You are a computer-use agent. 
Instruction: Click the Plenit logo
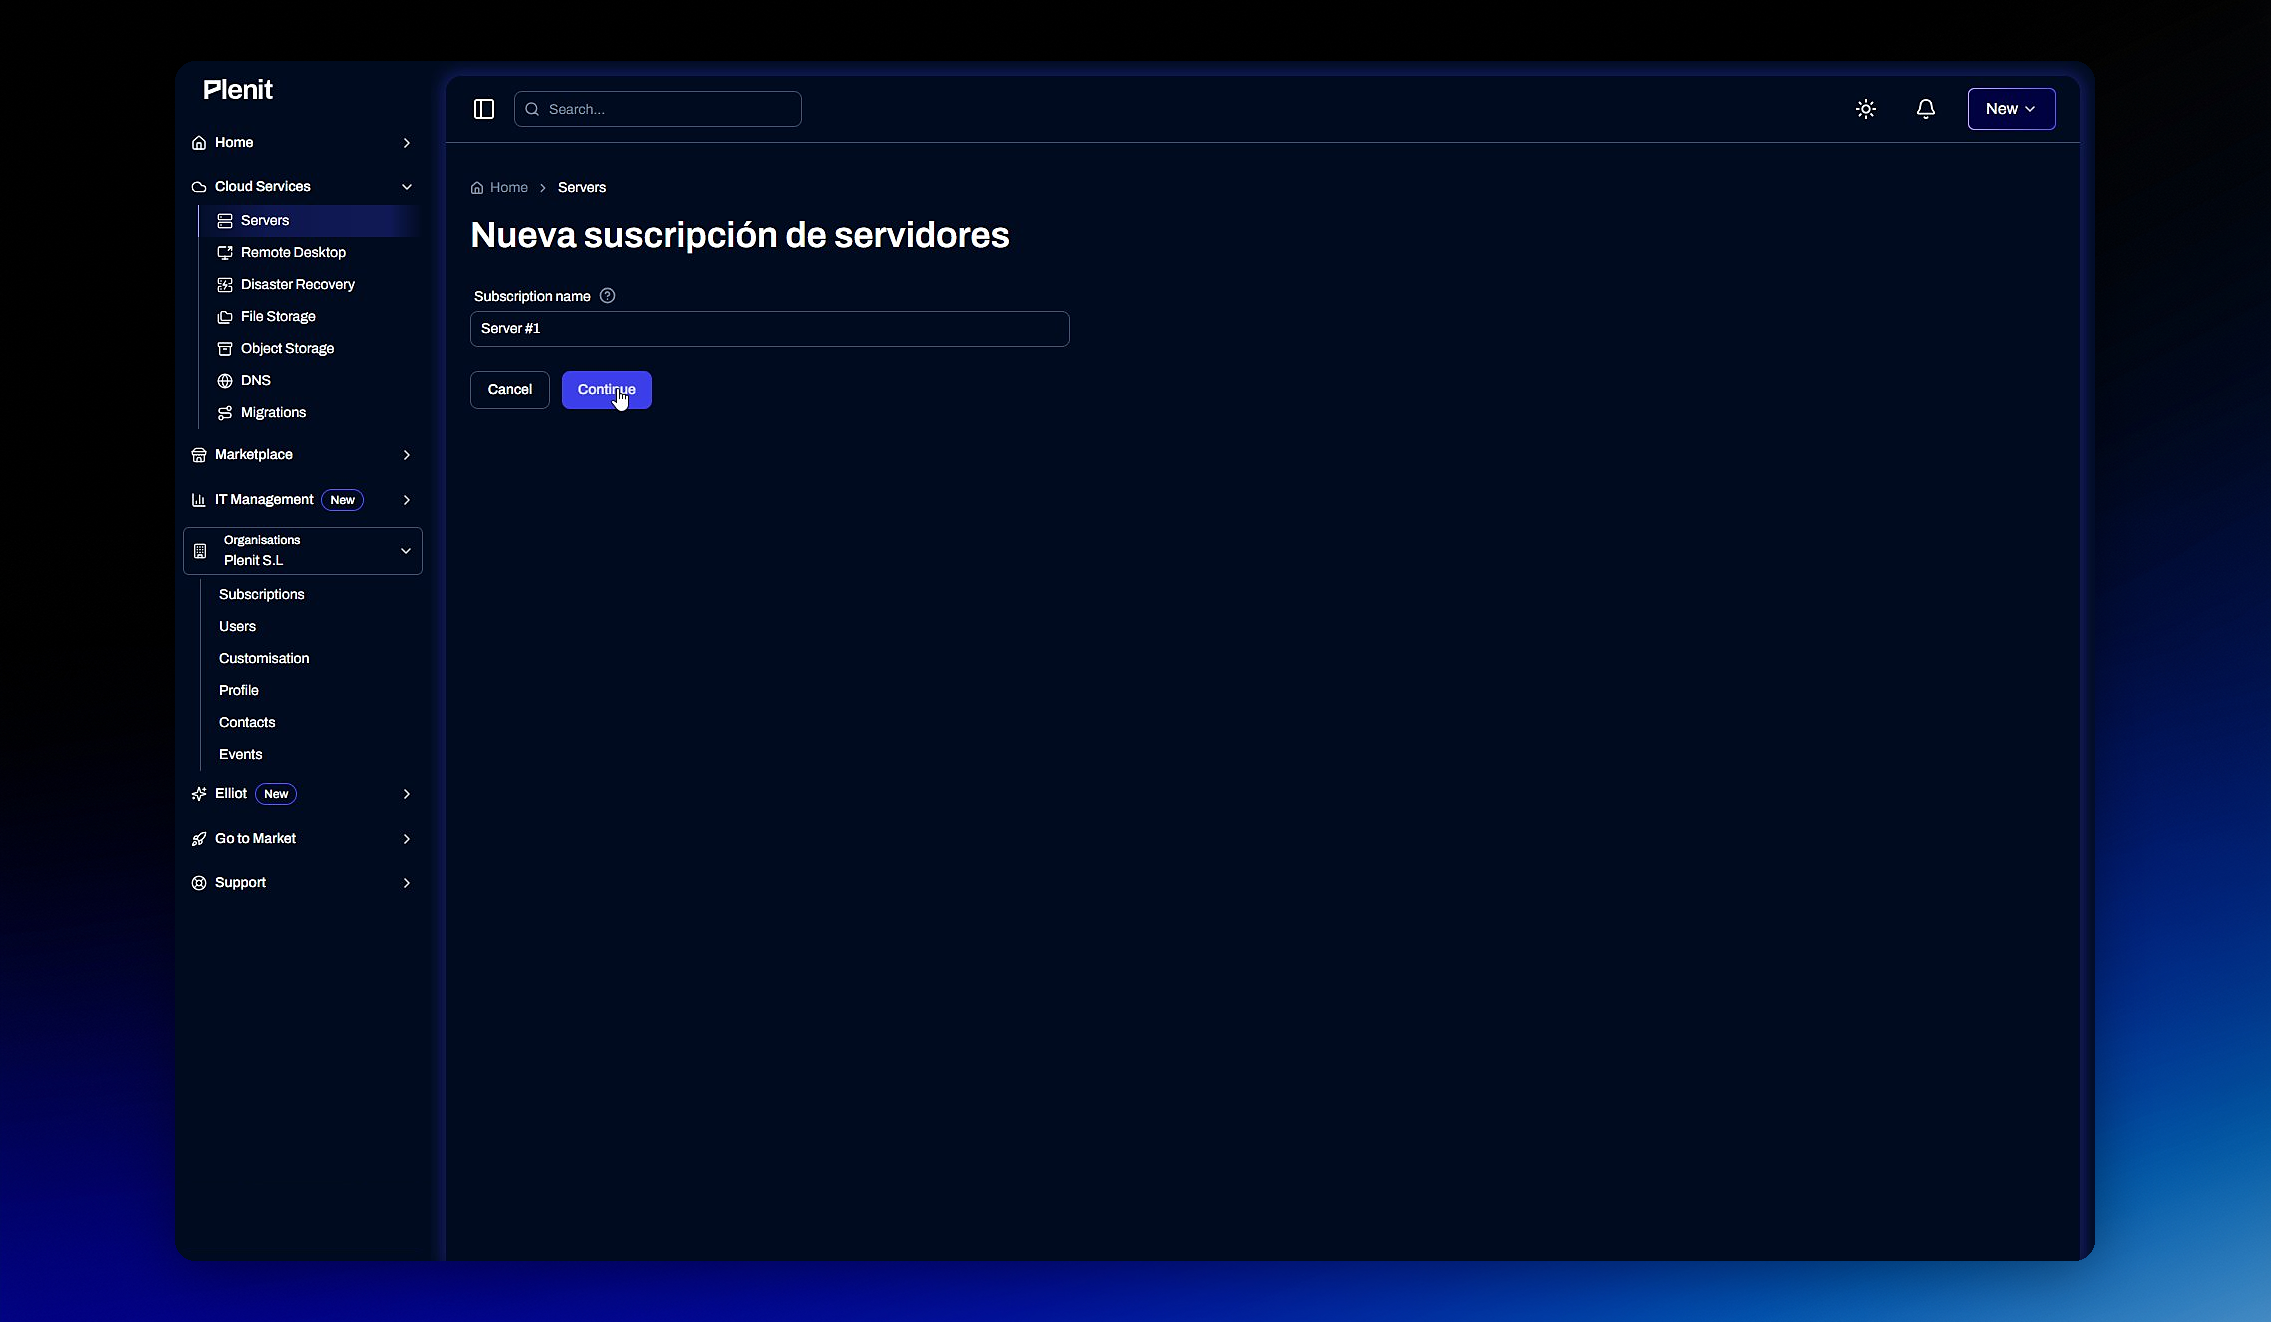click(x=237, y=90)
